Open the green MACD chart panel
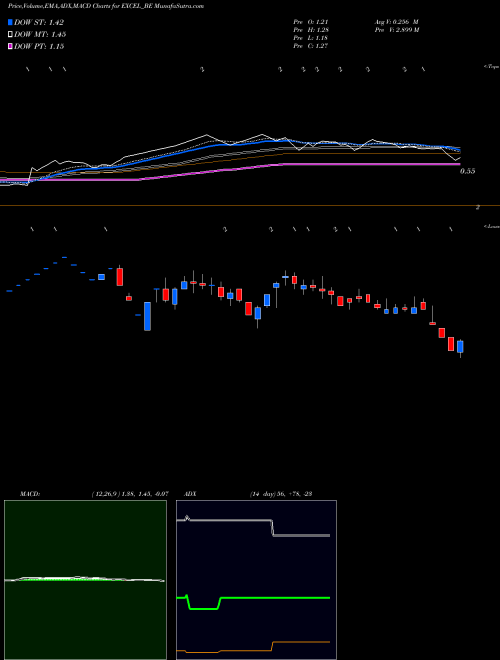Screen dimensions: 500x660 [85, 580]
